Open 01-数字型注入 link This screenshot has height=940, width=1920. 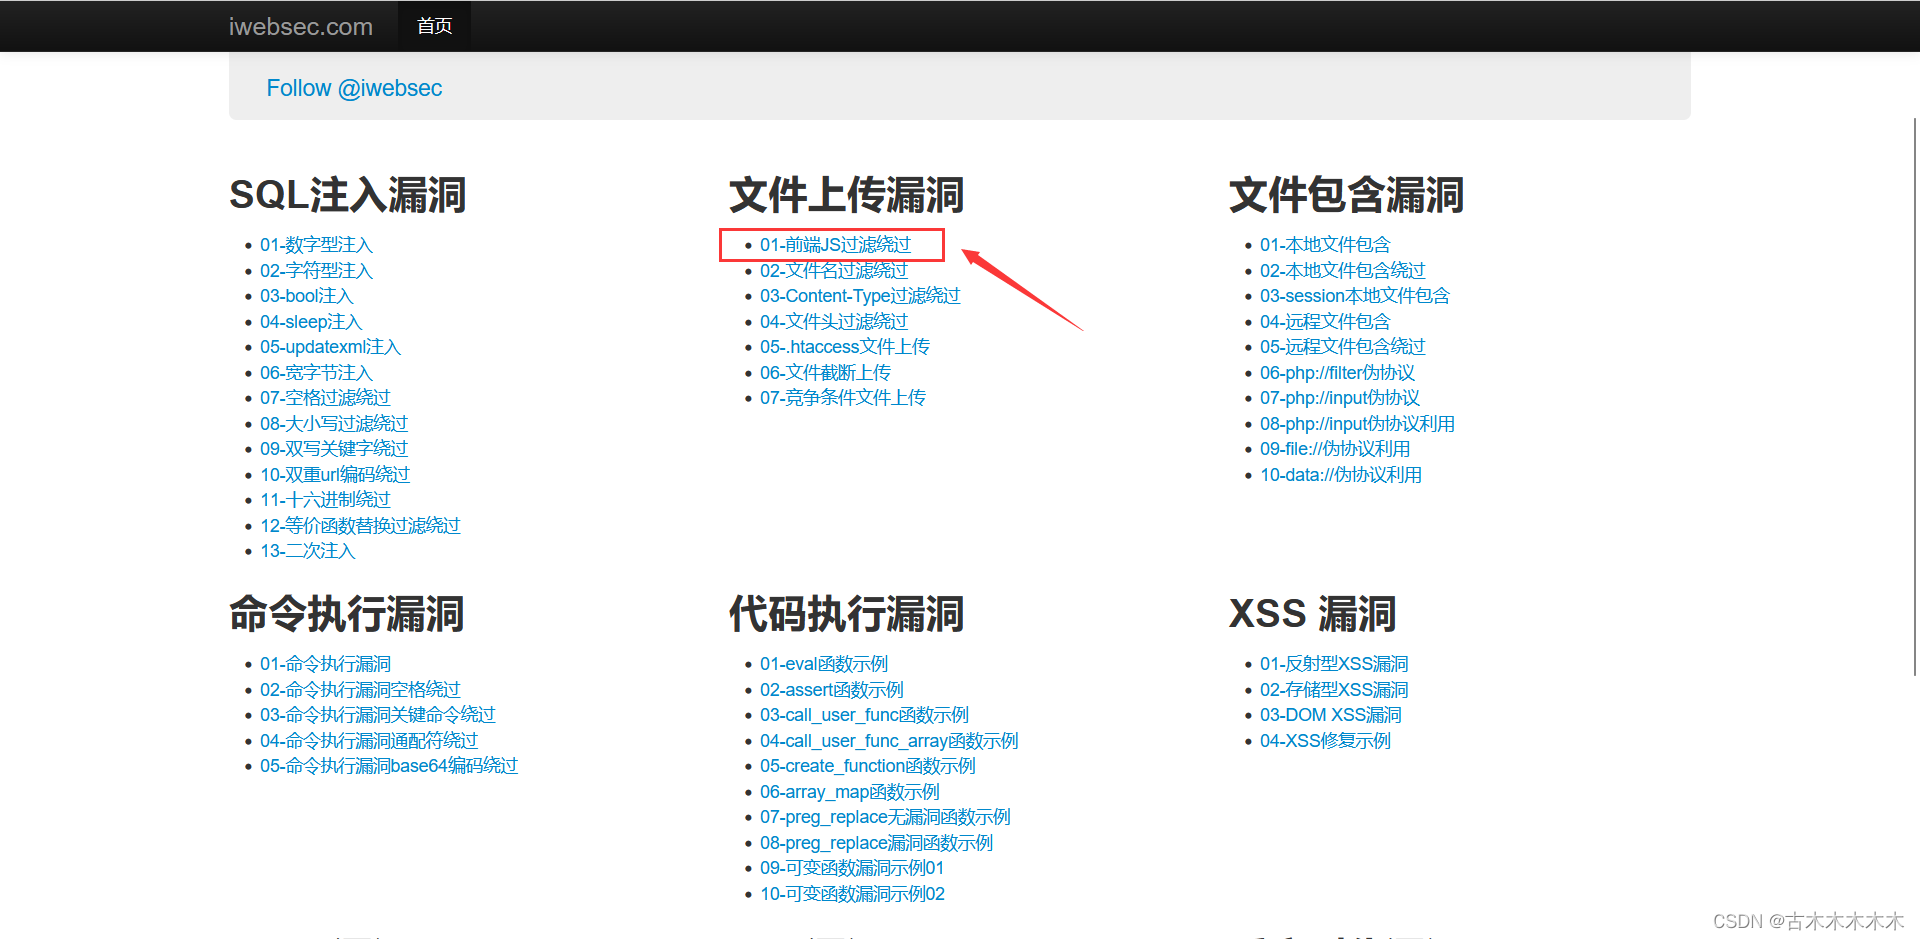pyautogui.click(x=316, y=245)
